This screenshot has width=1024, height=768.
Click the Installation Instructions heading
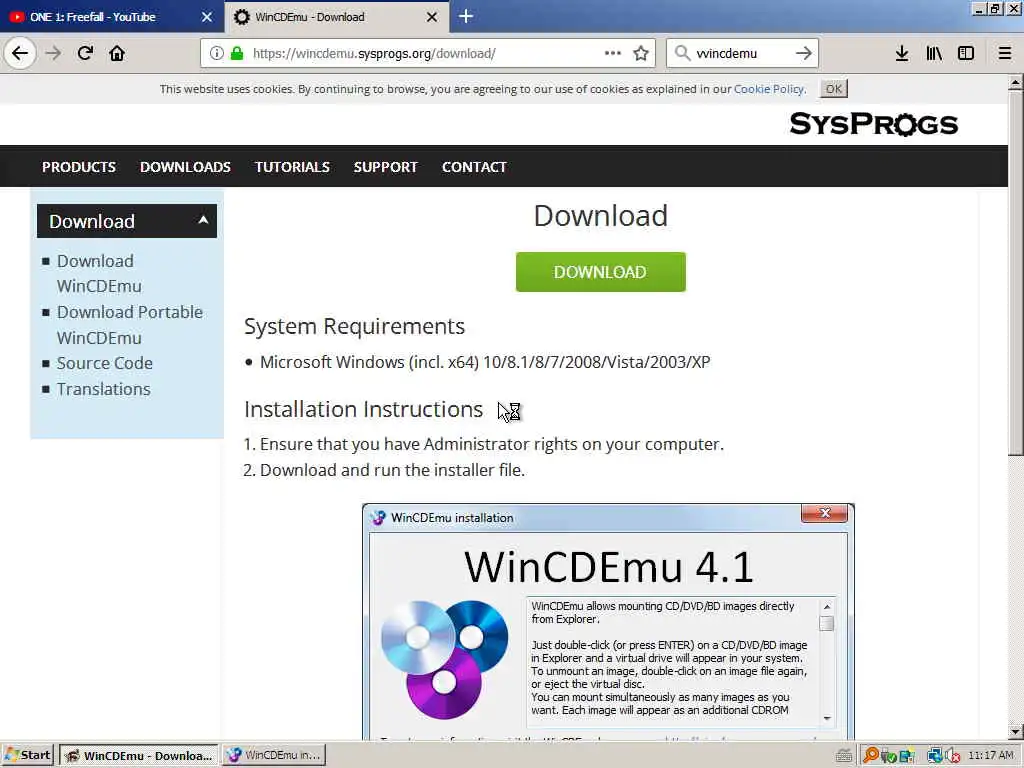(363, 409)
